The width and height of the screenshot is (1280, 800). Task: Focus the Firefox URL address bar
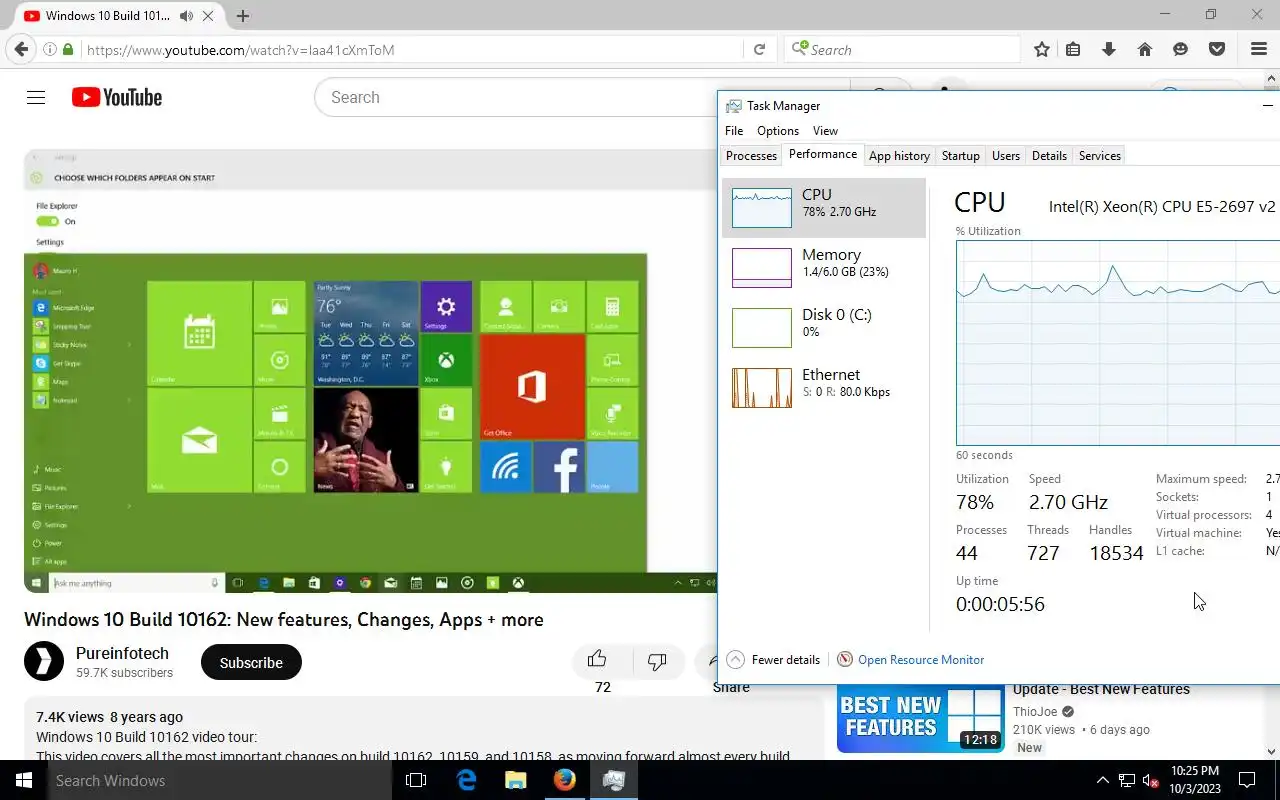point(410,49)
